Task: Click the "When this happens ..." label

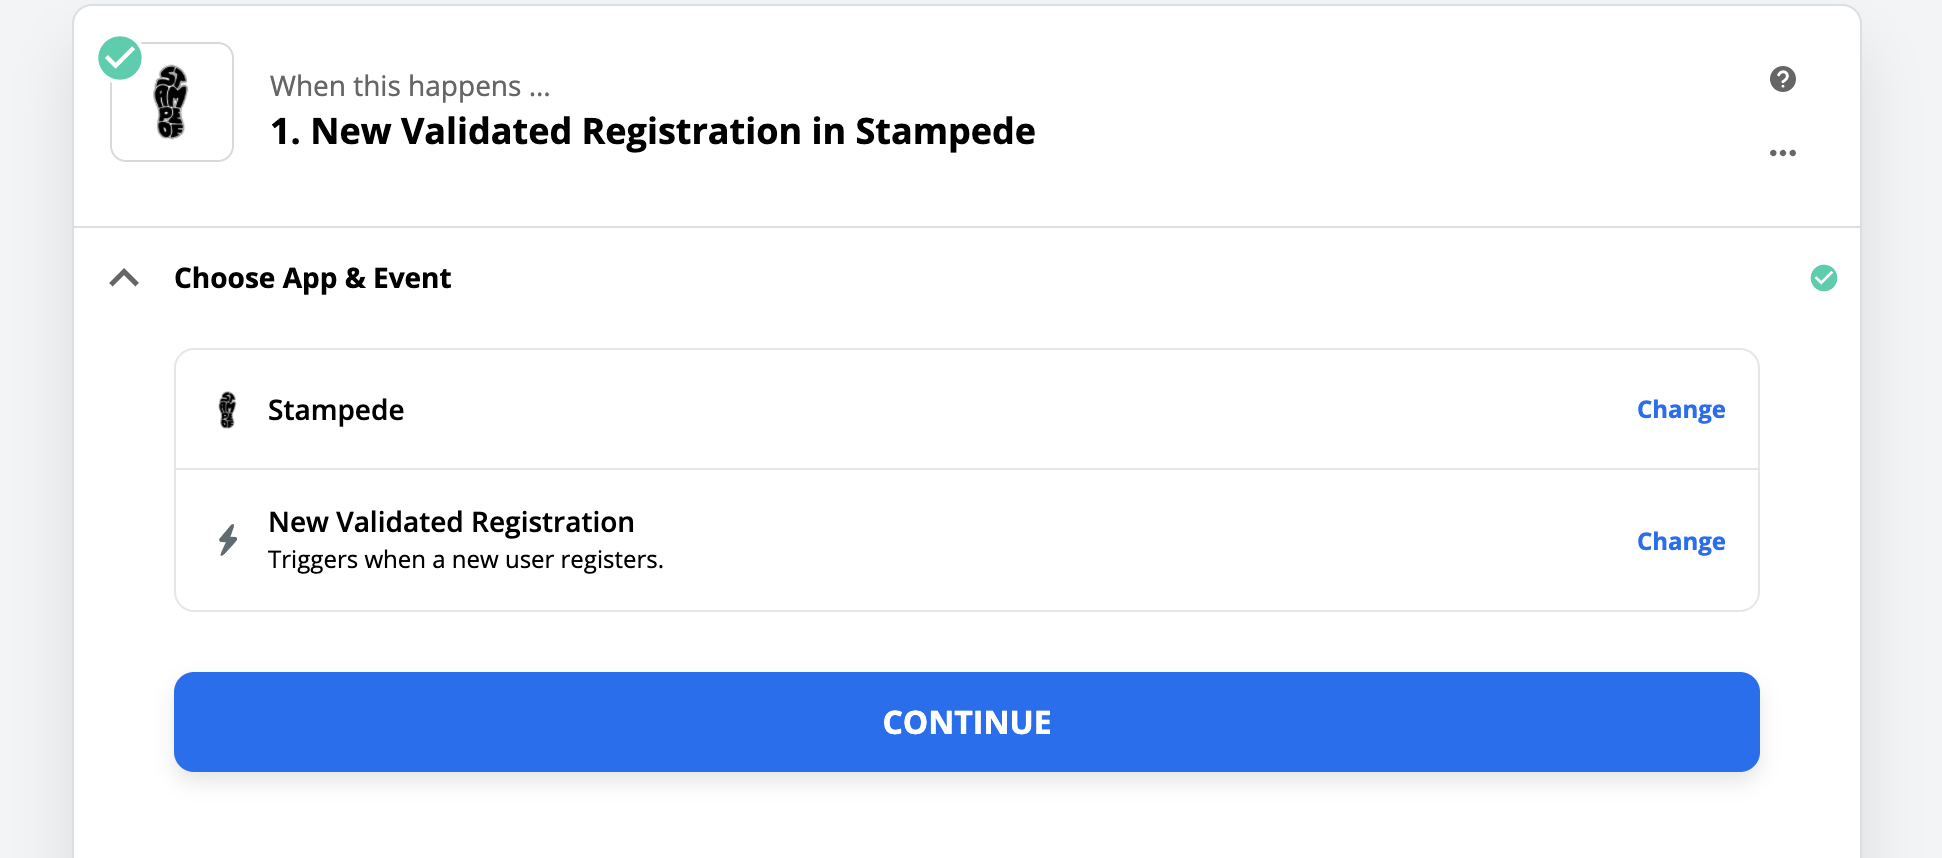Action: click(410, 86)
